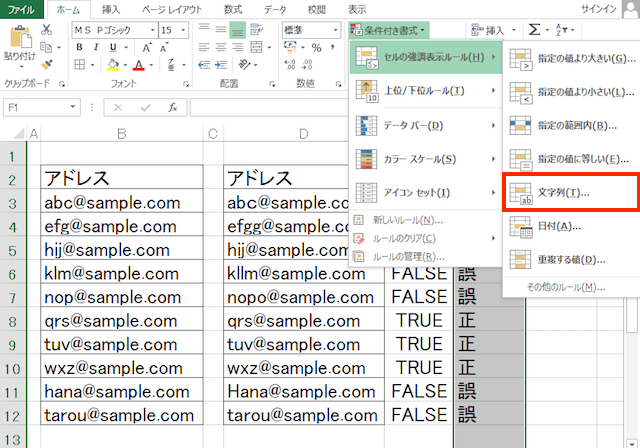Click the Paste clipboard icon
640x448 pixels.
(x=20, y=38)
